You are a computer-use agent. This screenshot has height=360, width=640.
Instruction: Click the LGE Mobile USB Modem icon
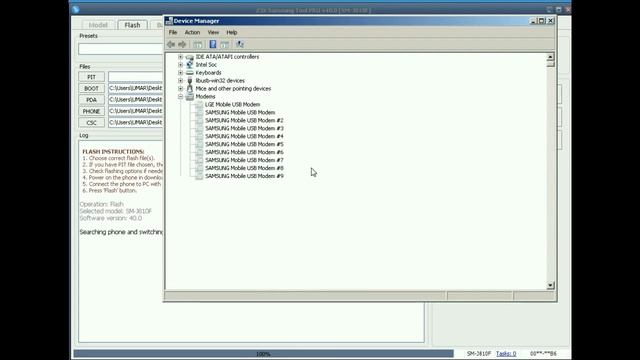pyautogui.click(x=199, y=104)
